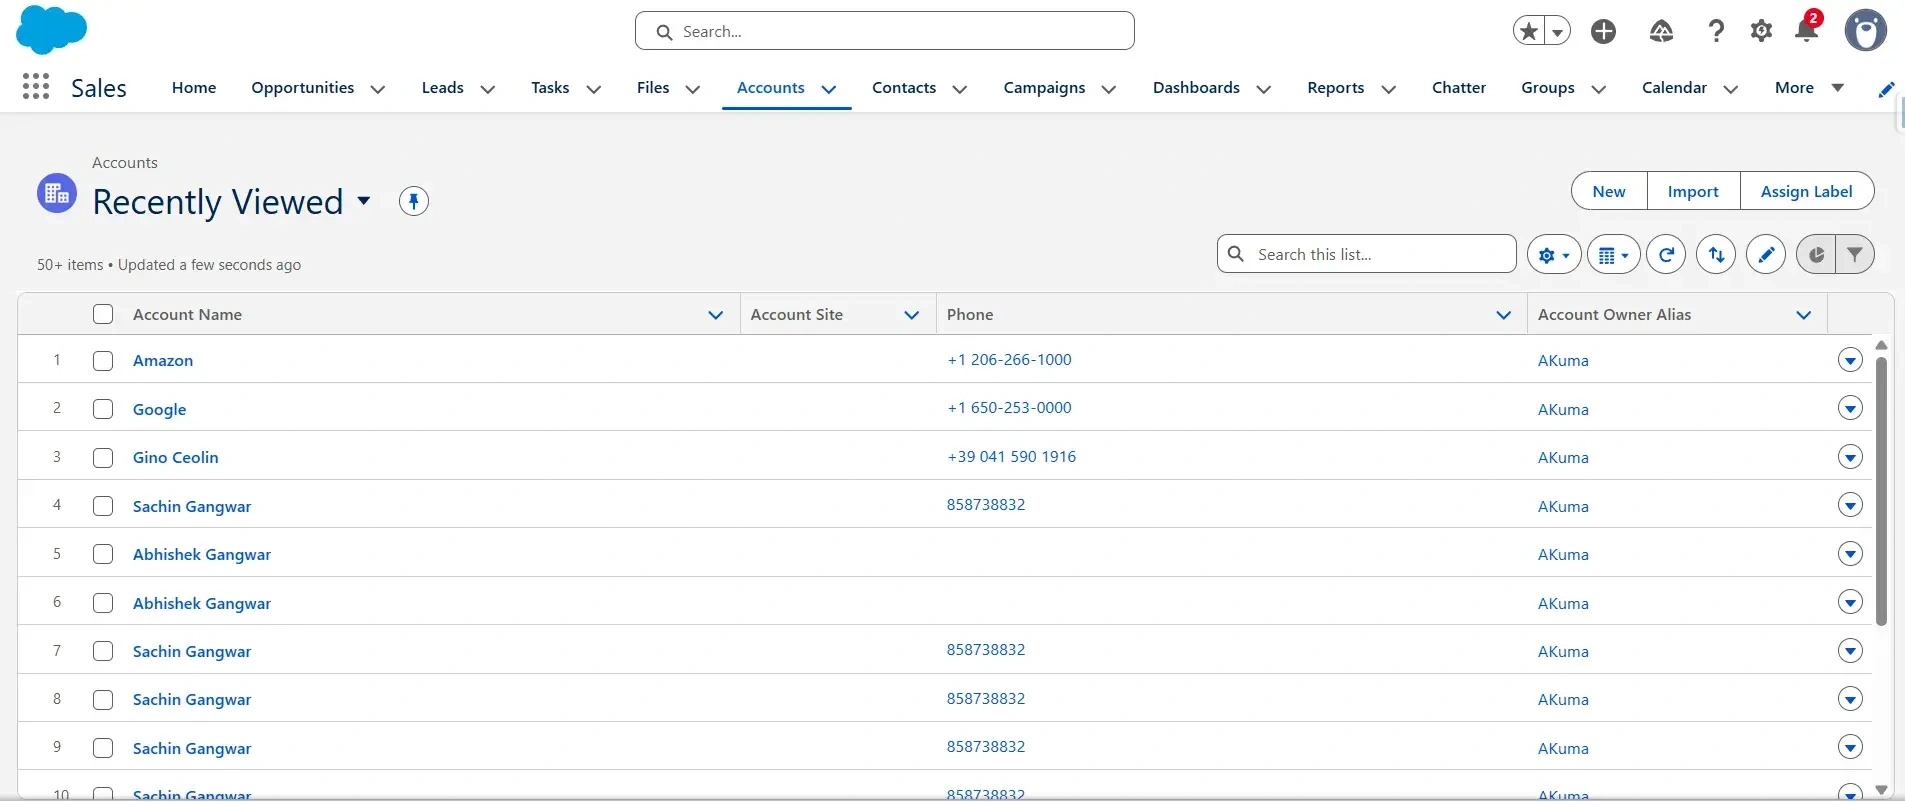Screen dimensions: 1905x802
Task: Click the global create plus icon
Action: tap(1603, 31)
